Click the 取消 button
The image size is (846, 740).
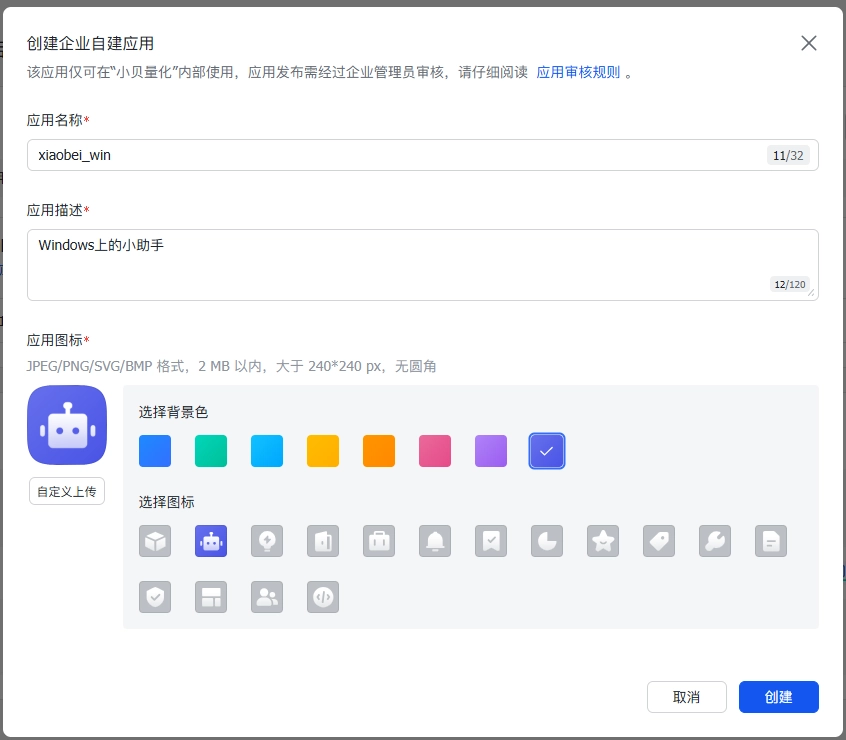tap(687, 697)
